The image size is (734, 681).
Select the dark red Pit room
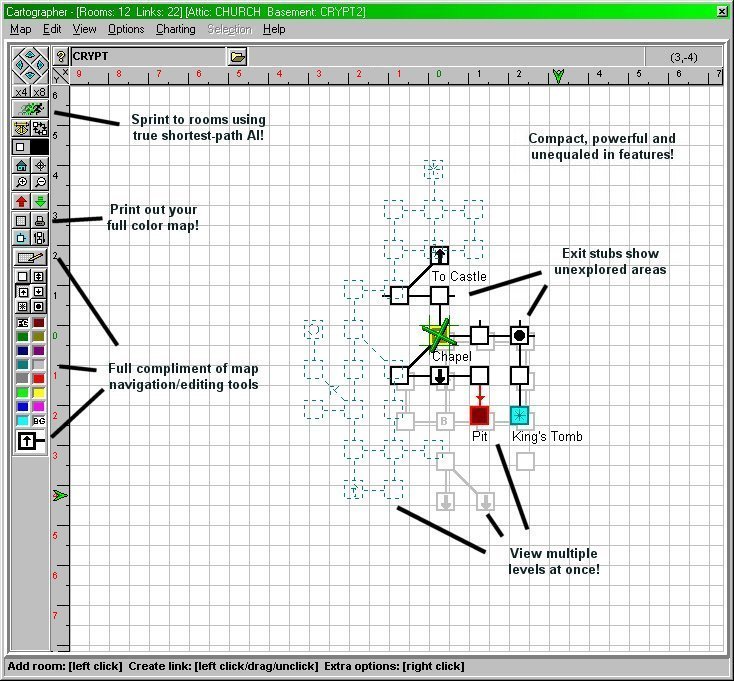click(479, 415)
